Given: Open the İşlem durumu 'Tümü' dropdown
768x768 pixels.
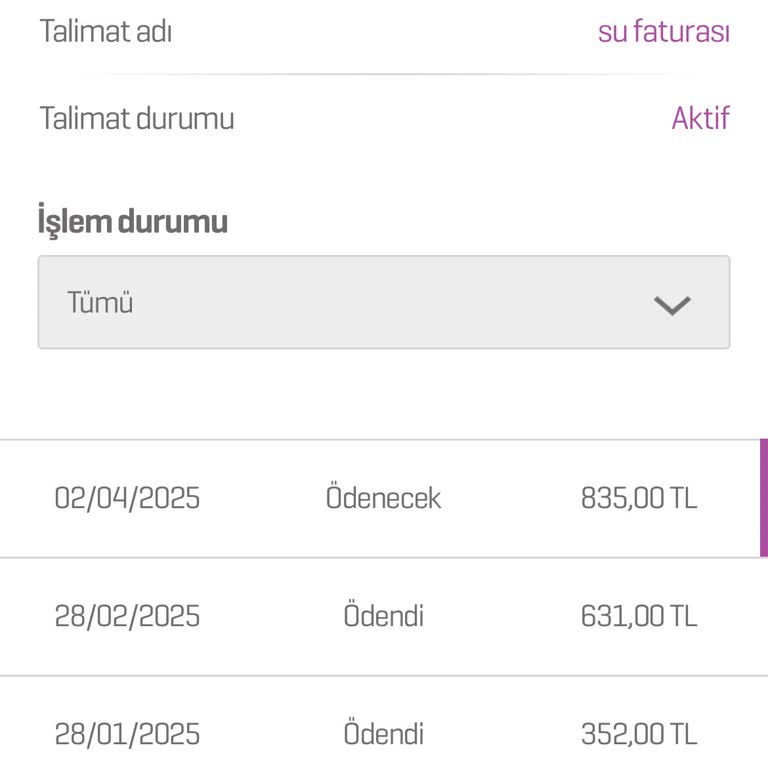Looking at the screenshot, I should point(383,303).
